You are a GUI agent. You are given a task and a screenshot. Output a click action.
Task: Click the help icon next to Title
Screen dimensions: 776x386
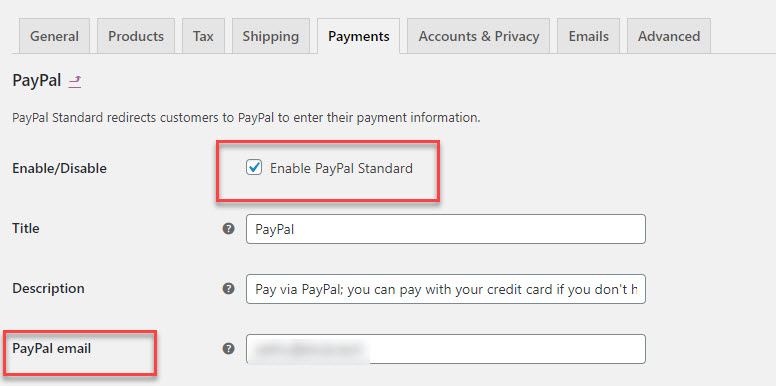pyautogui.click(x=228, y=229)
